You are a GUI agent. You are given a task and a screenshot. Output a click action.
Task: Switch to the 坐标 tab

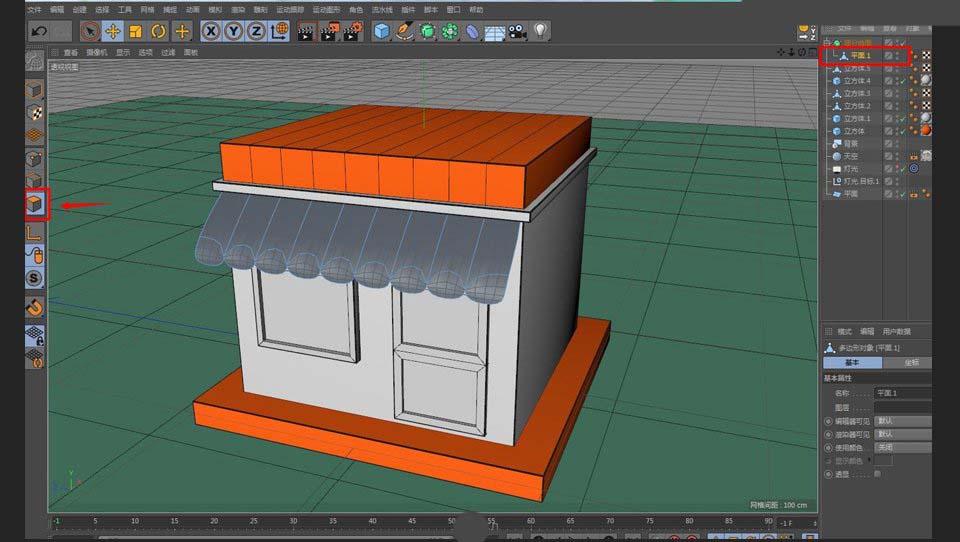click(911, 362)
